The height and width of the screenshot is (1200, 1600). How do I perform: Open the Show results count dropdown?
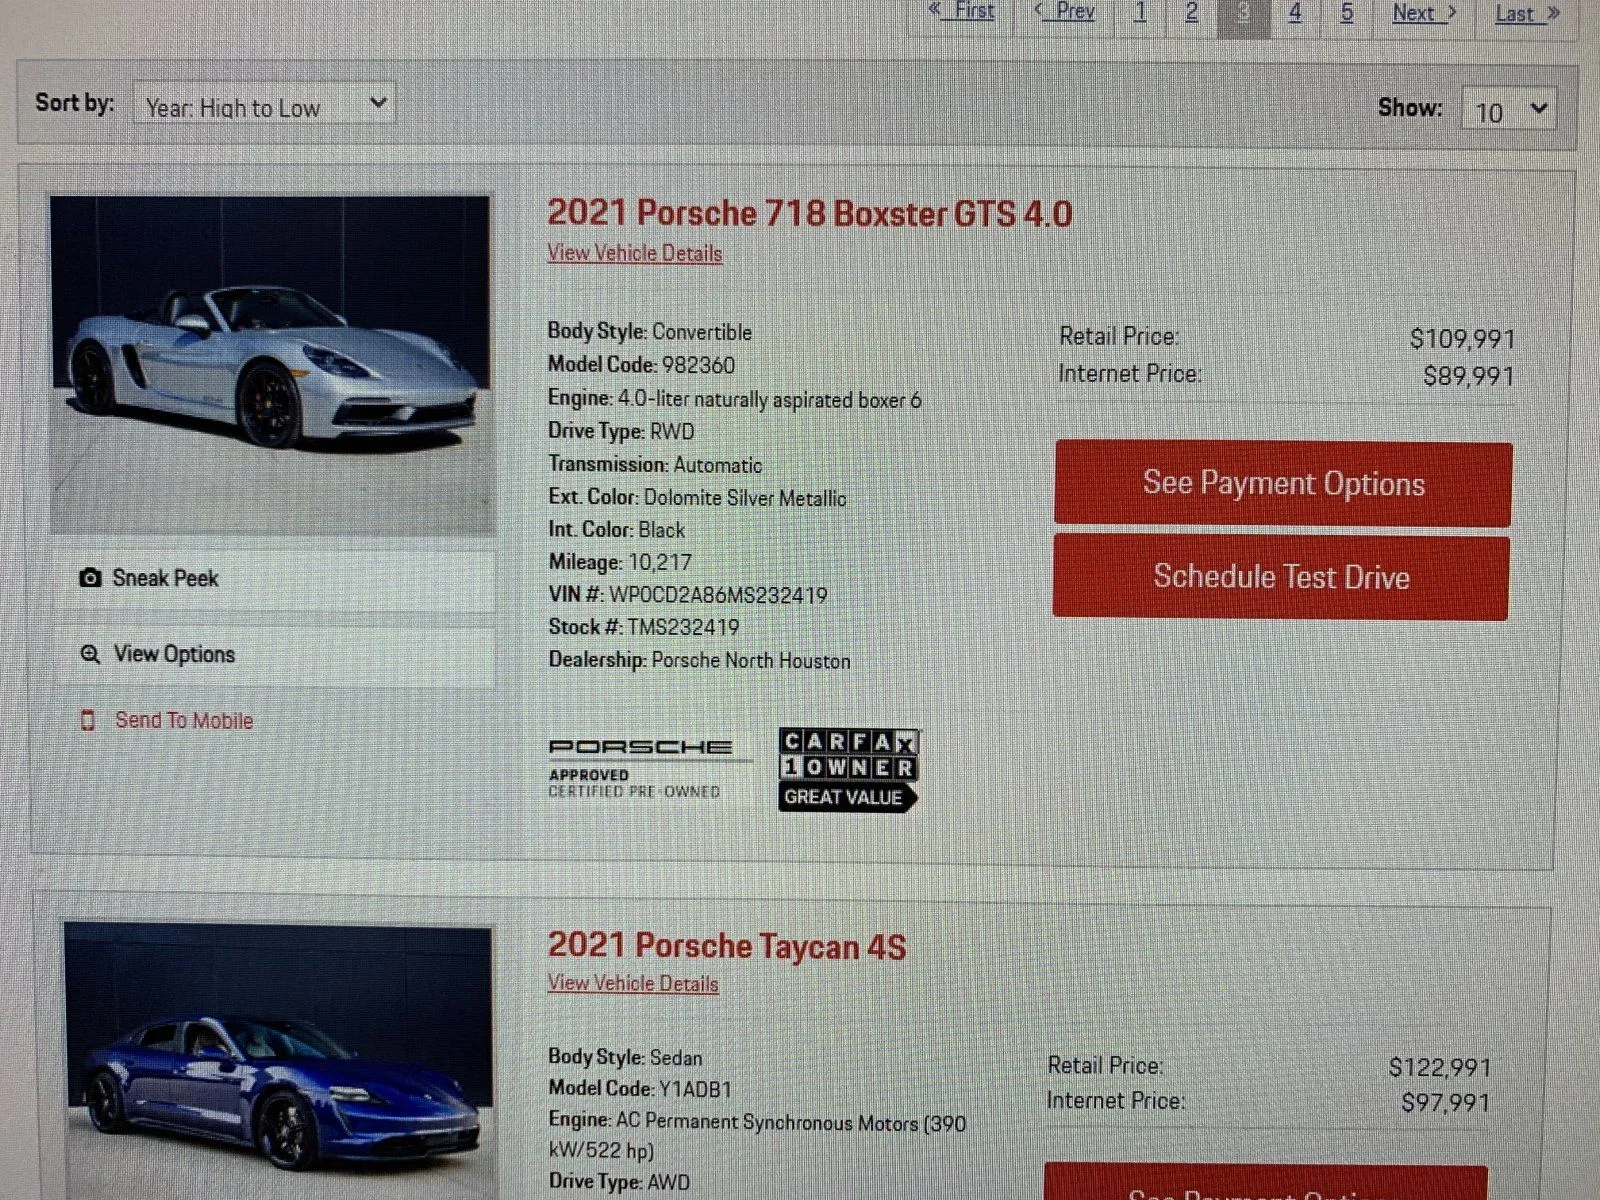tap(1510, 110)
